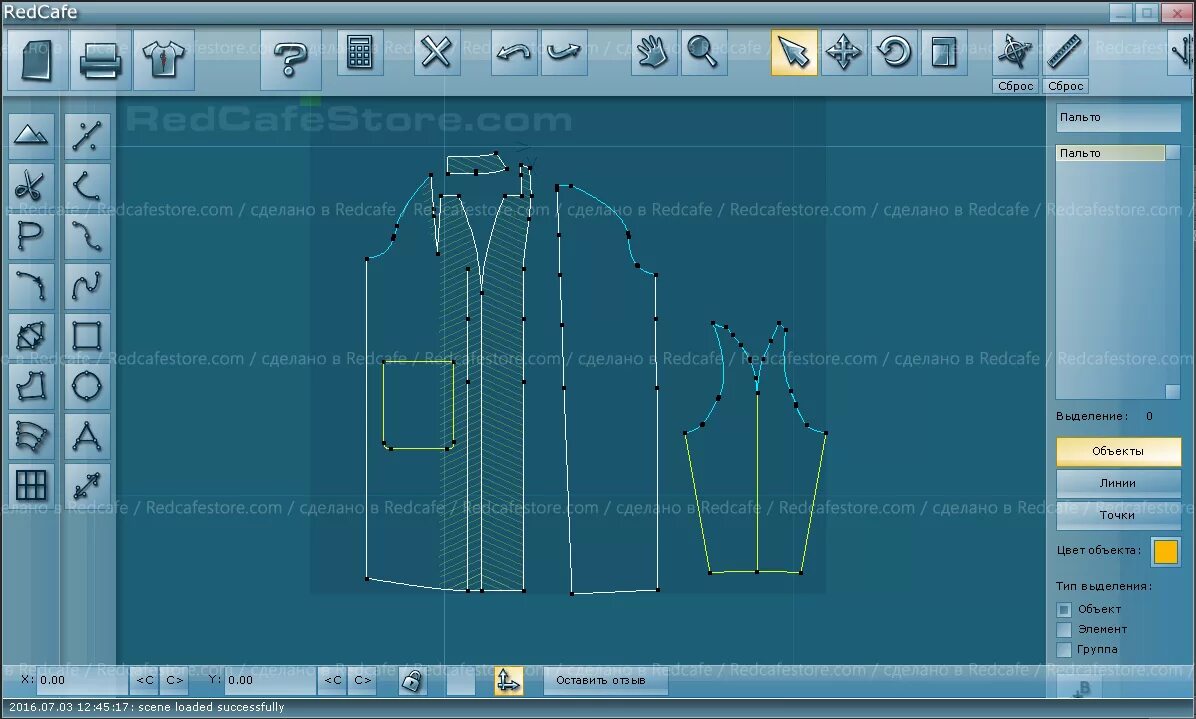Click the undo arrow
The height and width of the screenshot is (719, 1196).
(x=514, y=52)
